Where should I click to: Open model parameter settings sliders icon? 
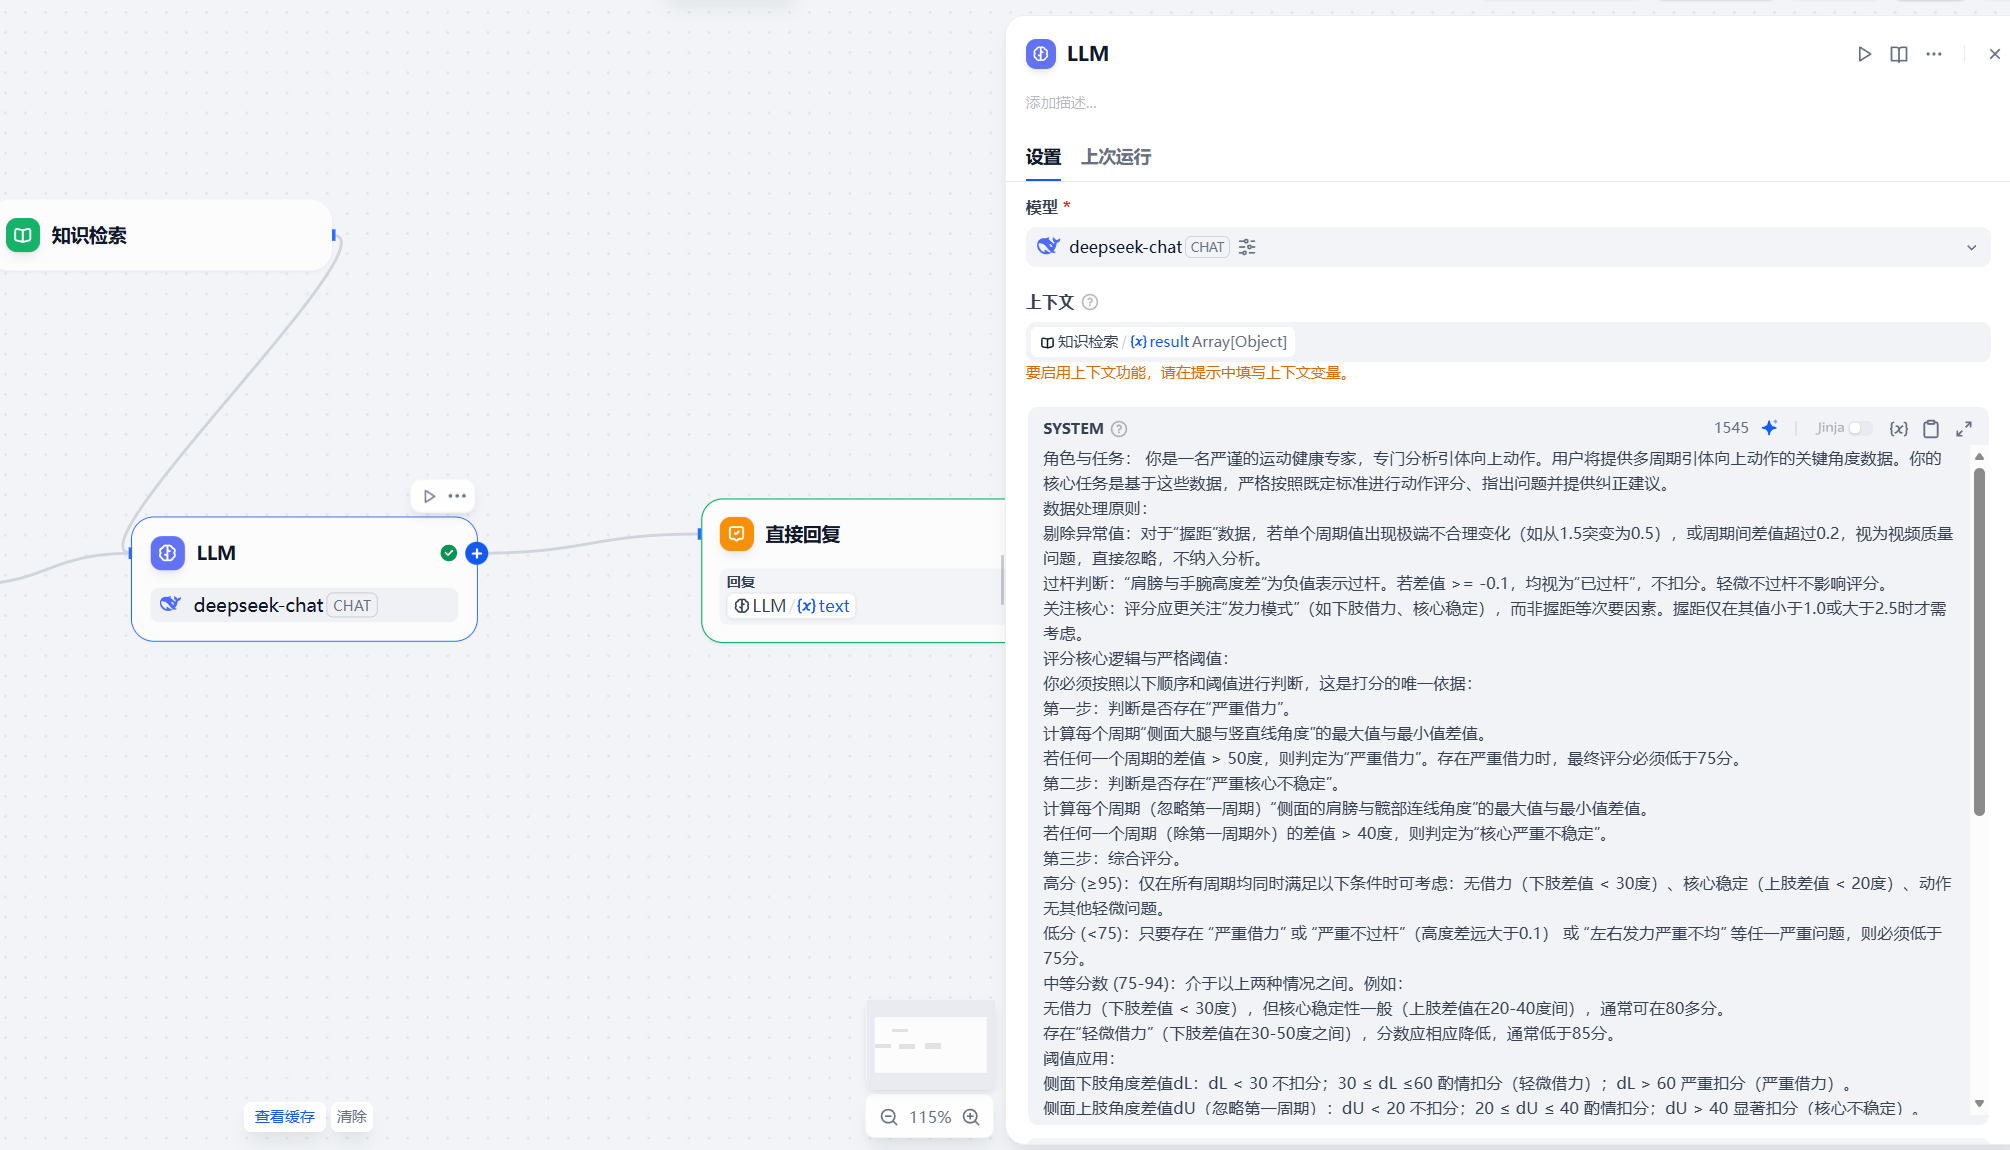coord(1247,247)
